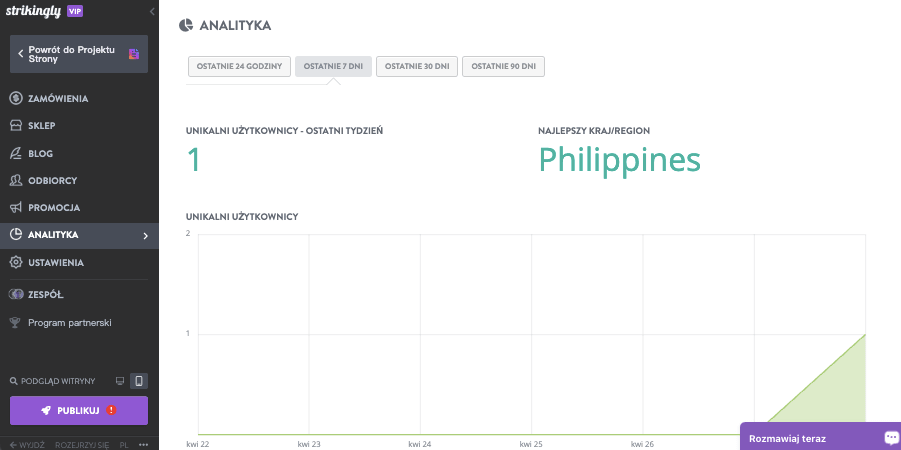
Task: Click the Philippines country value
Action: [619, 160]
